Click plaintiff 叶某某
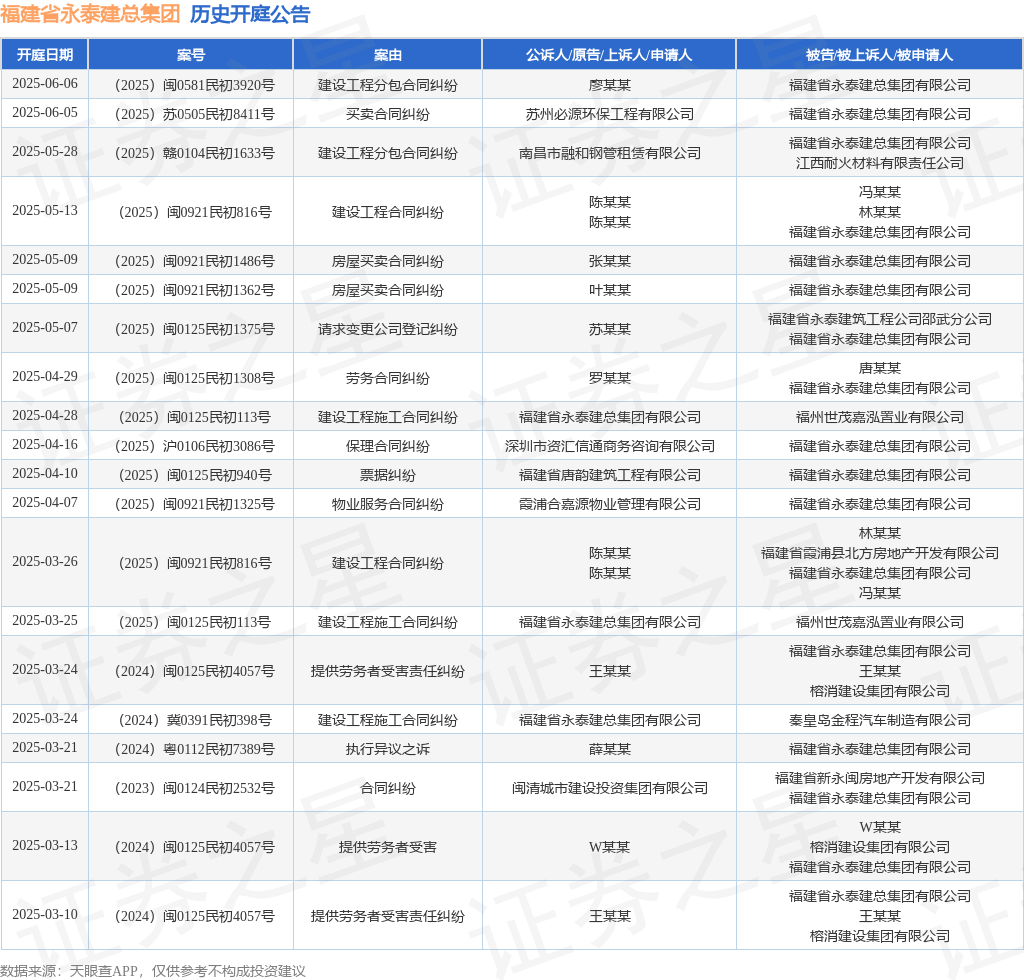Image resolution: width=1024 pixels, height=980 pixels. (609, 290)
